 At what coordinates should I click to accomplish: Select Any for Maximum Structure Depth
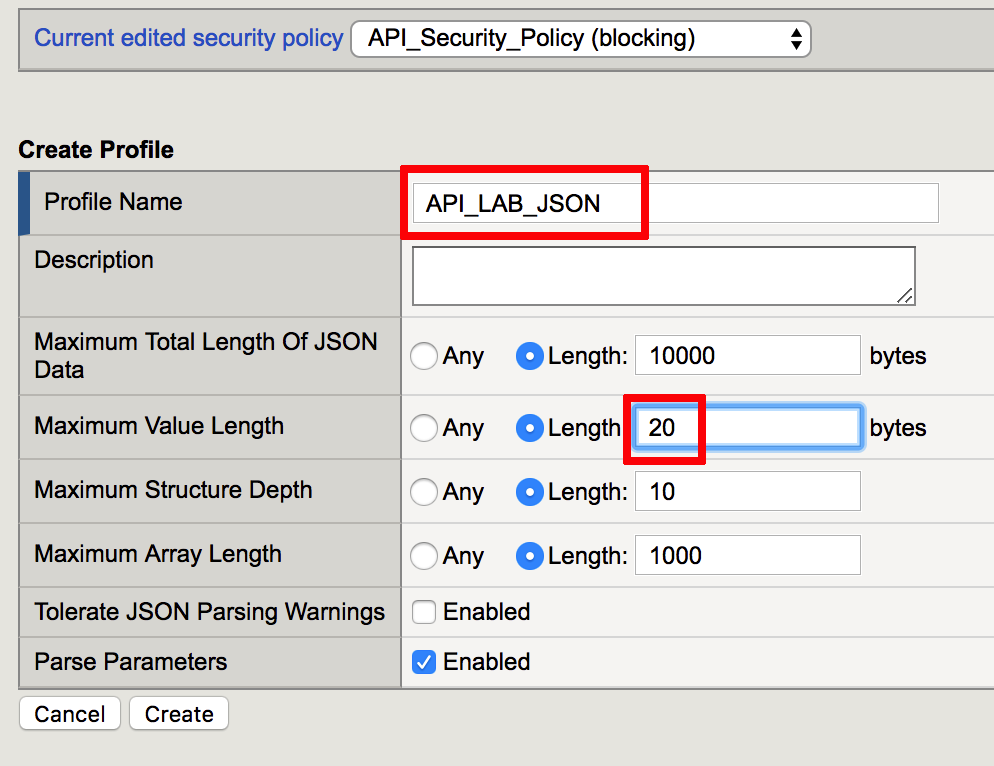tap(423, 492)
